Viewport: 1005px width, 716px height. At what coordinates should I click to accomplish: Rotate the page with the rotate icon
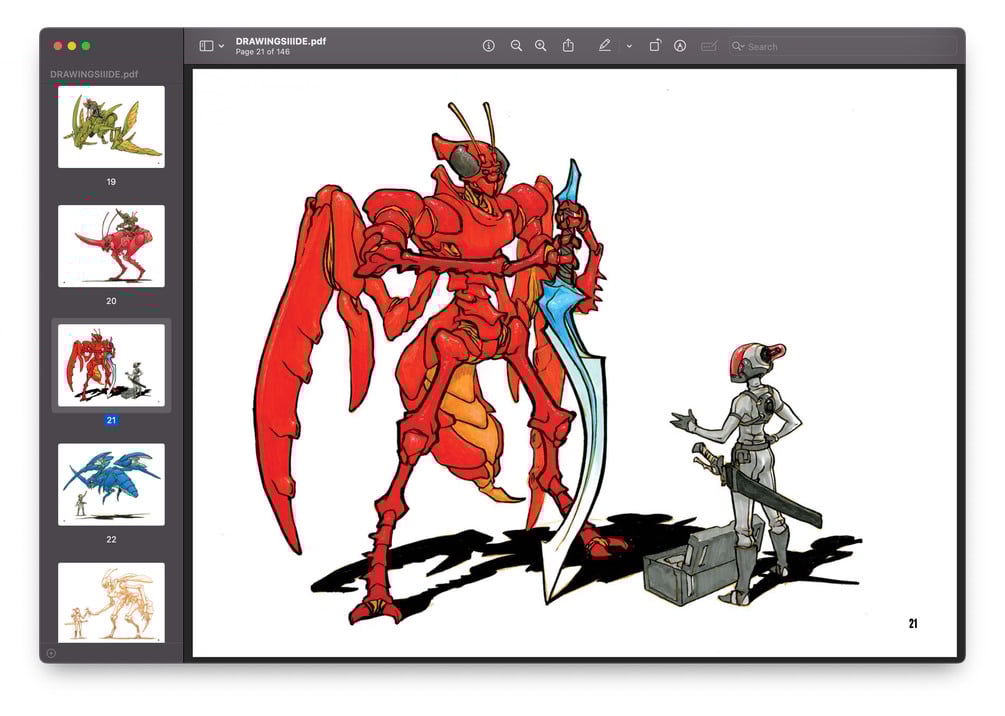[654, 46]
